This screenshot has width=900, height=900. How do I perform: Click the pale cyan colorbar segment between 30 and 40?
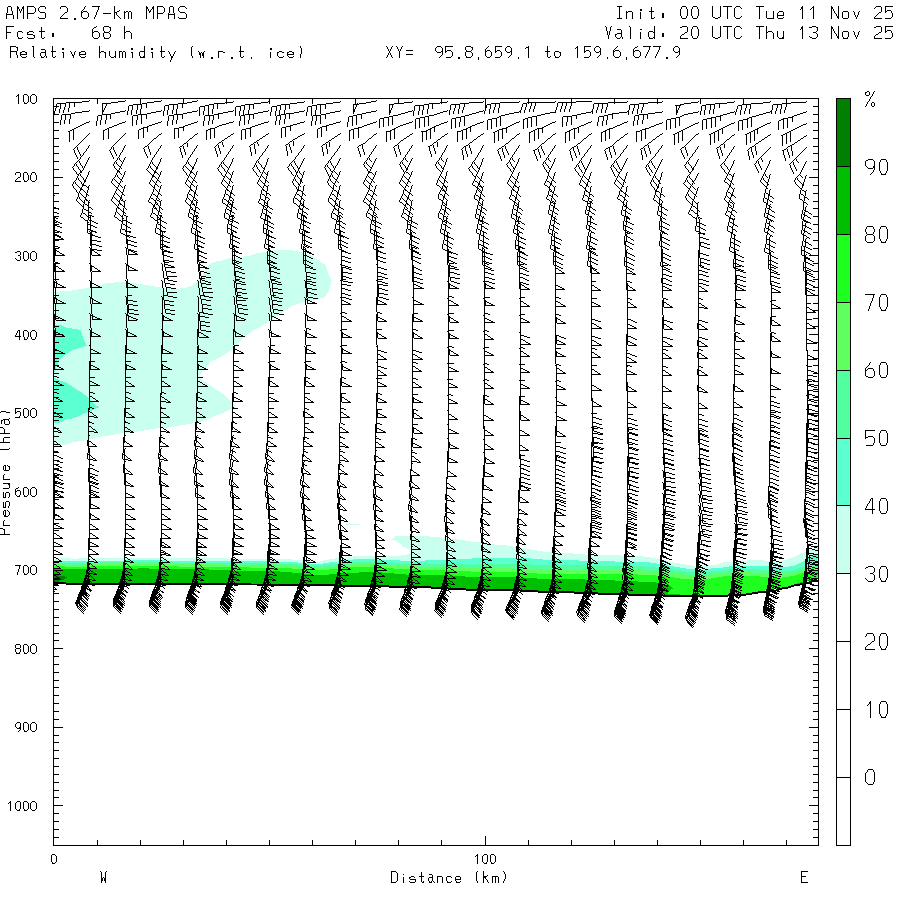click(843, 540)
